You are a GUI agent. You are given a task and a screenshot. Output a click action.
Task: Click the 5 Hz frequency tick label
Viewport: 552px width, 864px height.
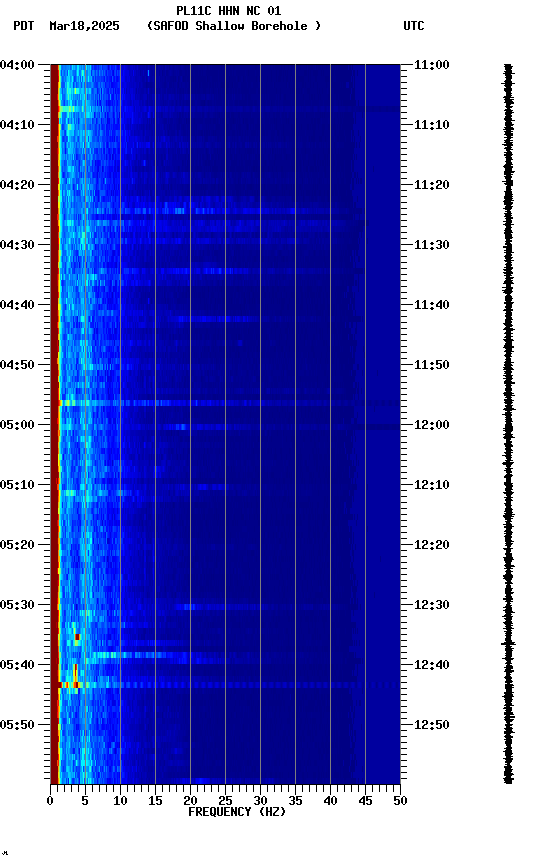coord(85,801)
